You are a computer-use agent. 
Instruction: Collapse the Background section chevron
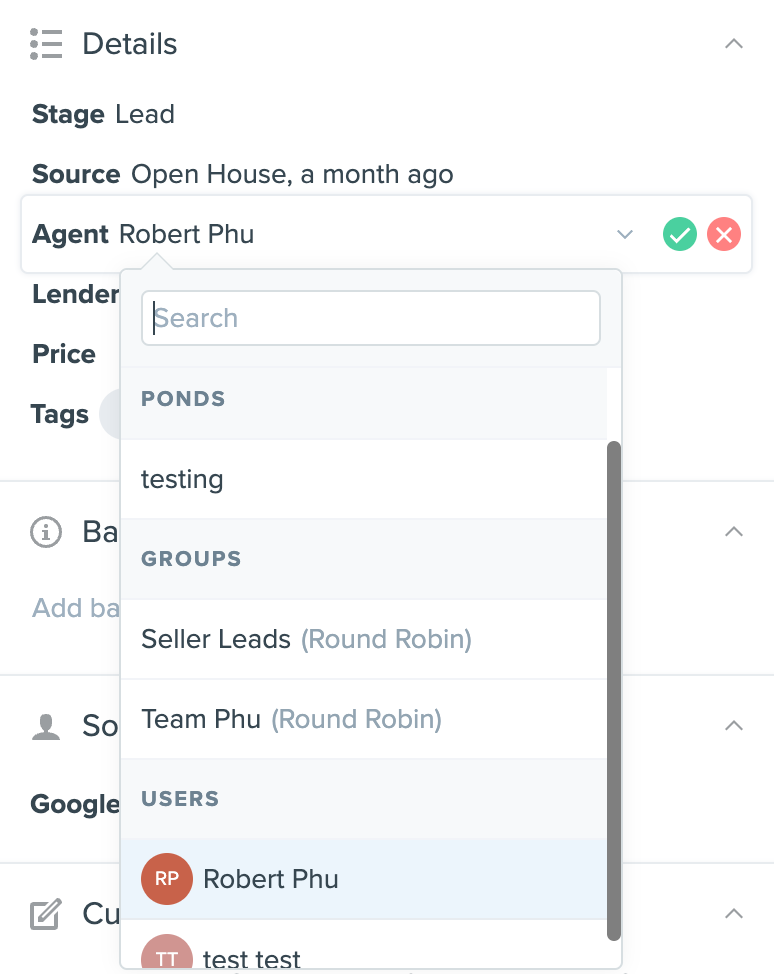[734, 531]
